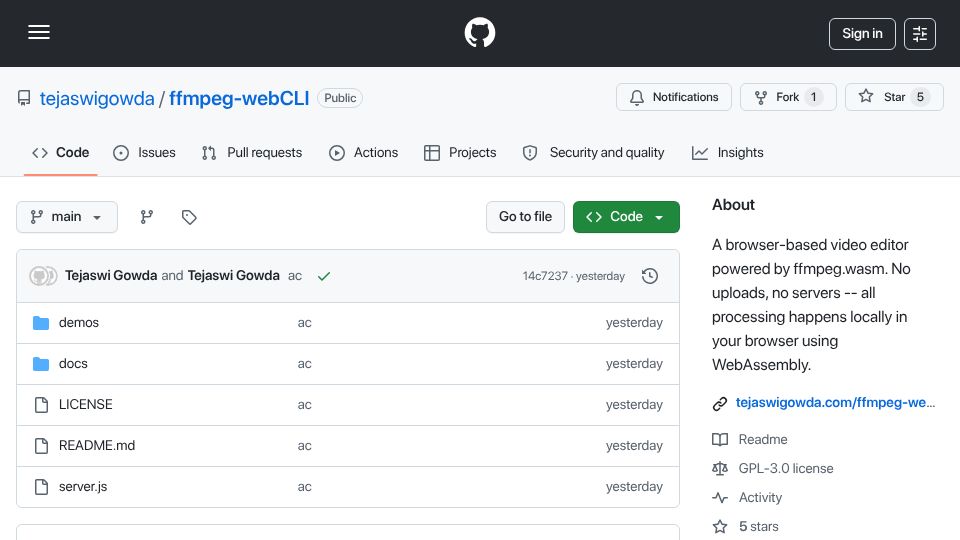
Task: Click the server.js file icon
Action: pyautogui.click(x=41, y=487)
